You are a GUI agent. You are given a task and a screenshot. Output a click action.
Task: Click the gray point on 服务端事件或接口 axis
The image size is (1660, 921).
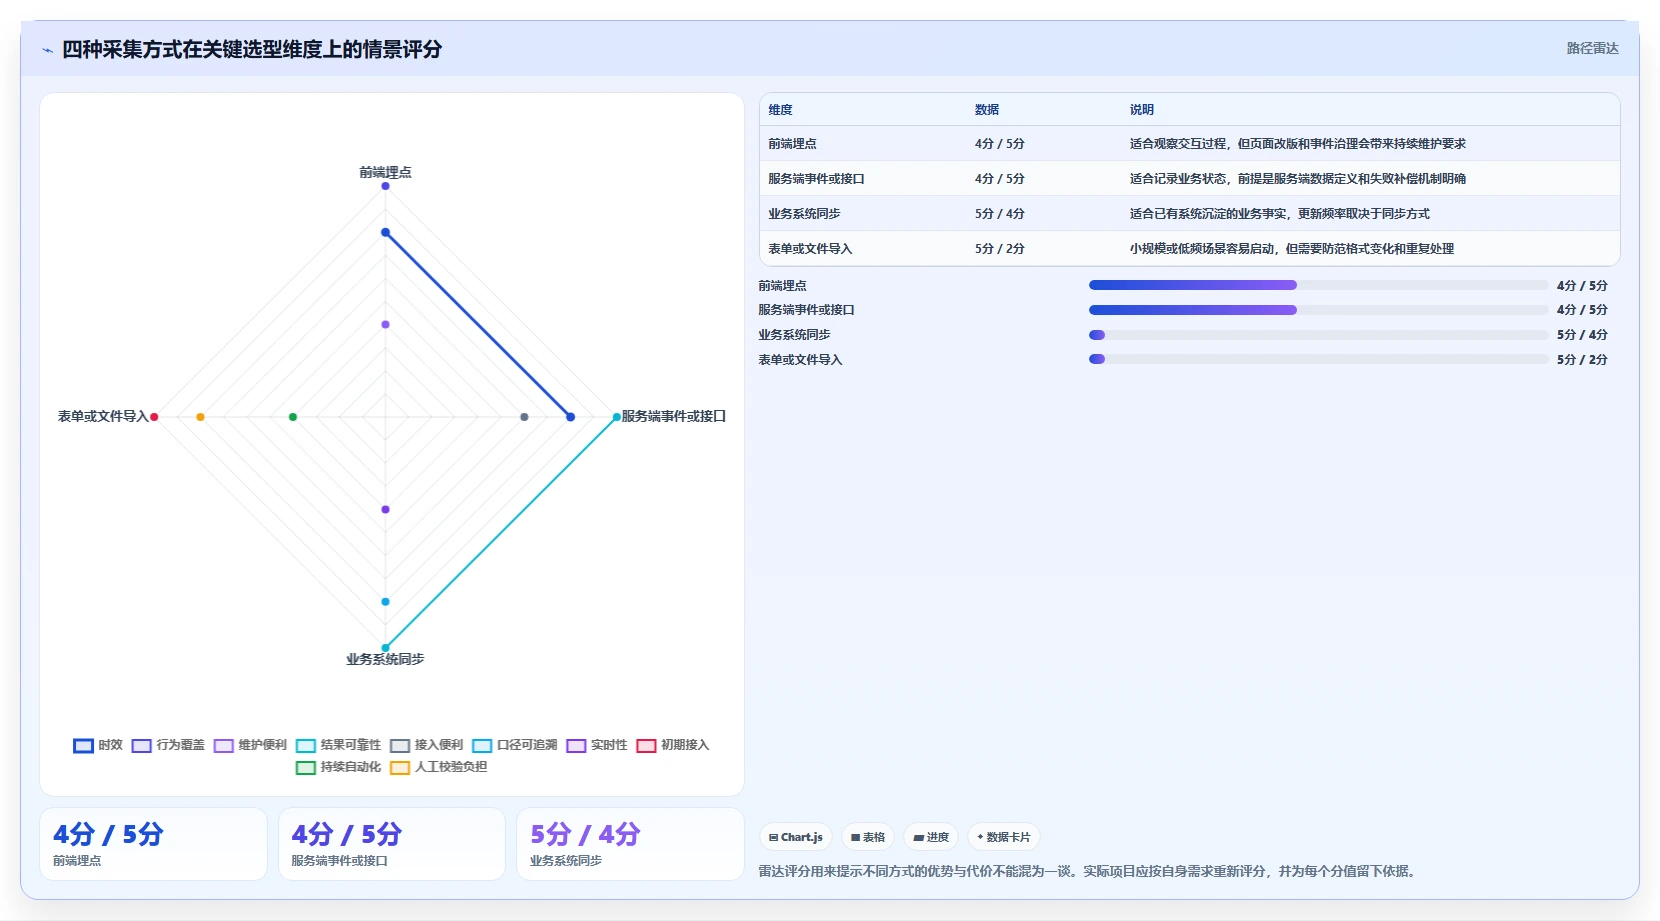pyautogui.click(x=524, y=417)
